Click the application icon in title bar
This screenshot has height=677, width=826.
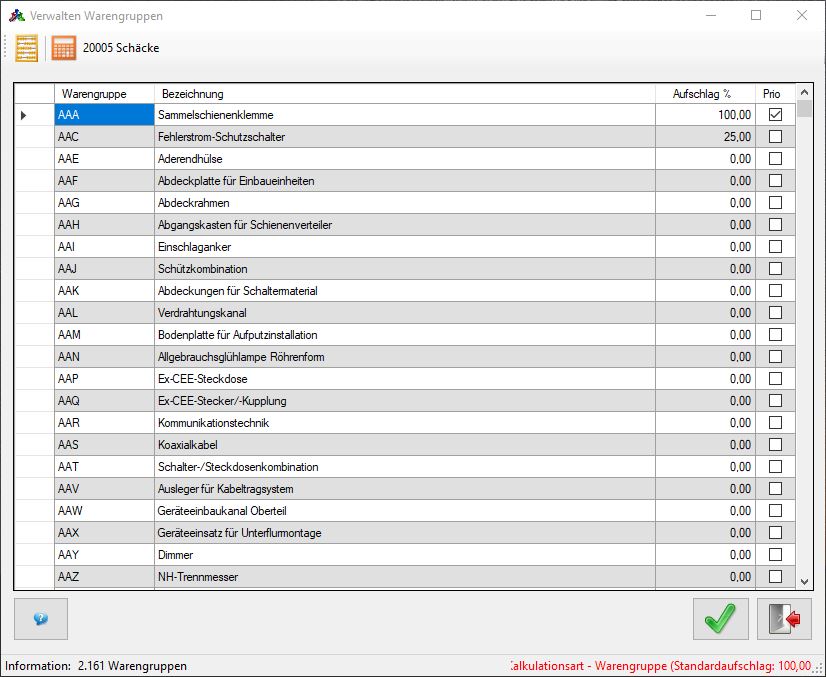[16, 16]
